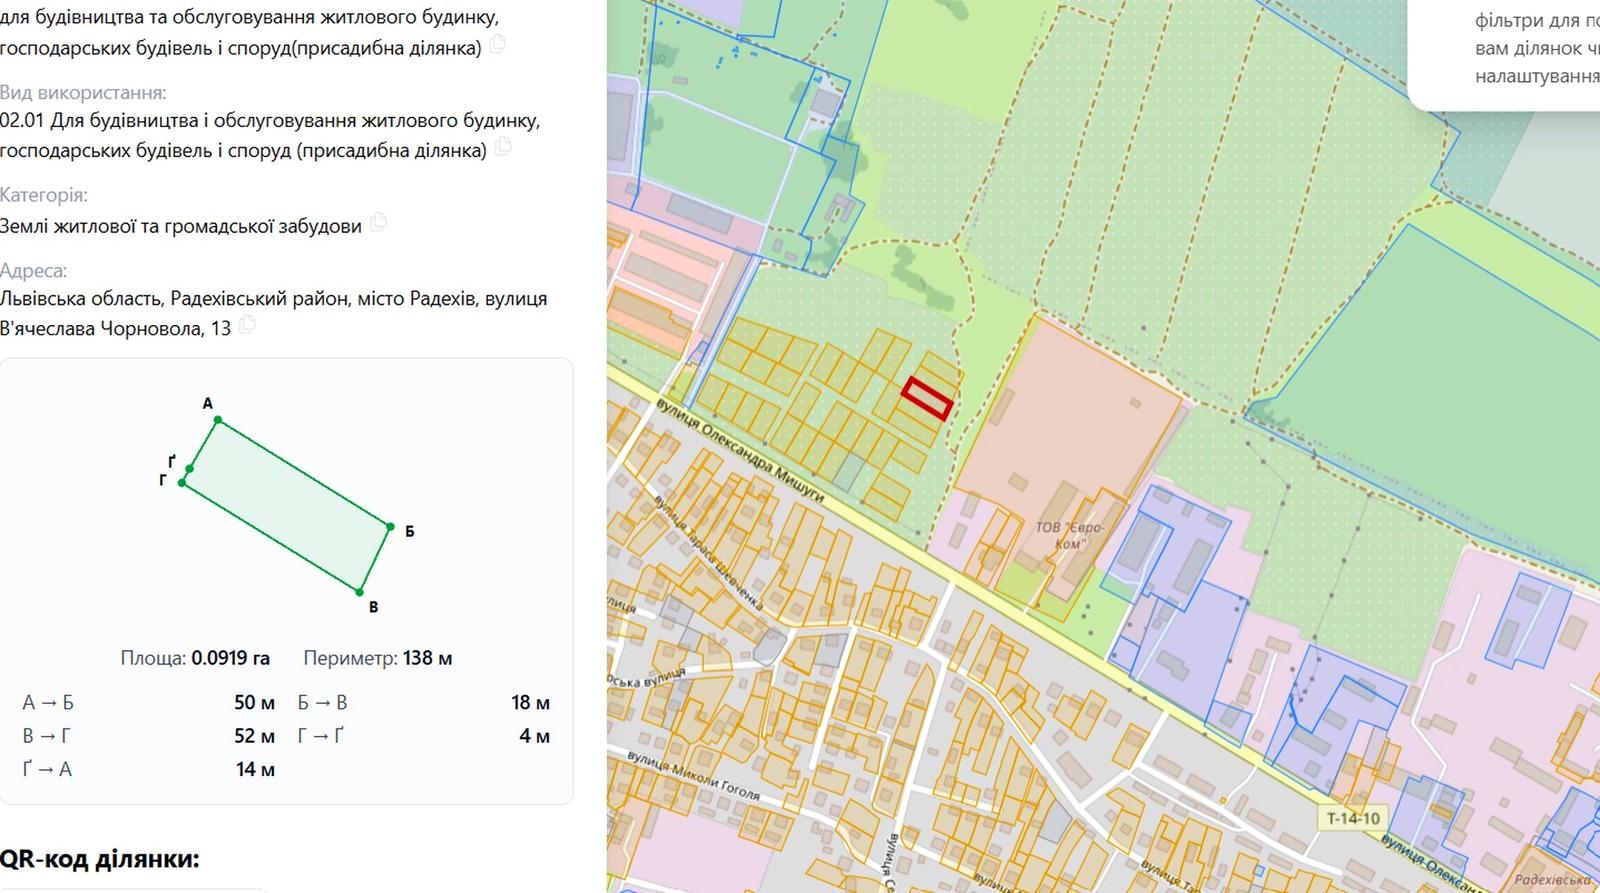Copy the присадибна ділянка purpose text

pyautogui.click(x=497, y=45)
